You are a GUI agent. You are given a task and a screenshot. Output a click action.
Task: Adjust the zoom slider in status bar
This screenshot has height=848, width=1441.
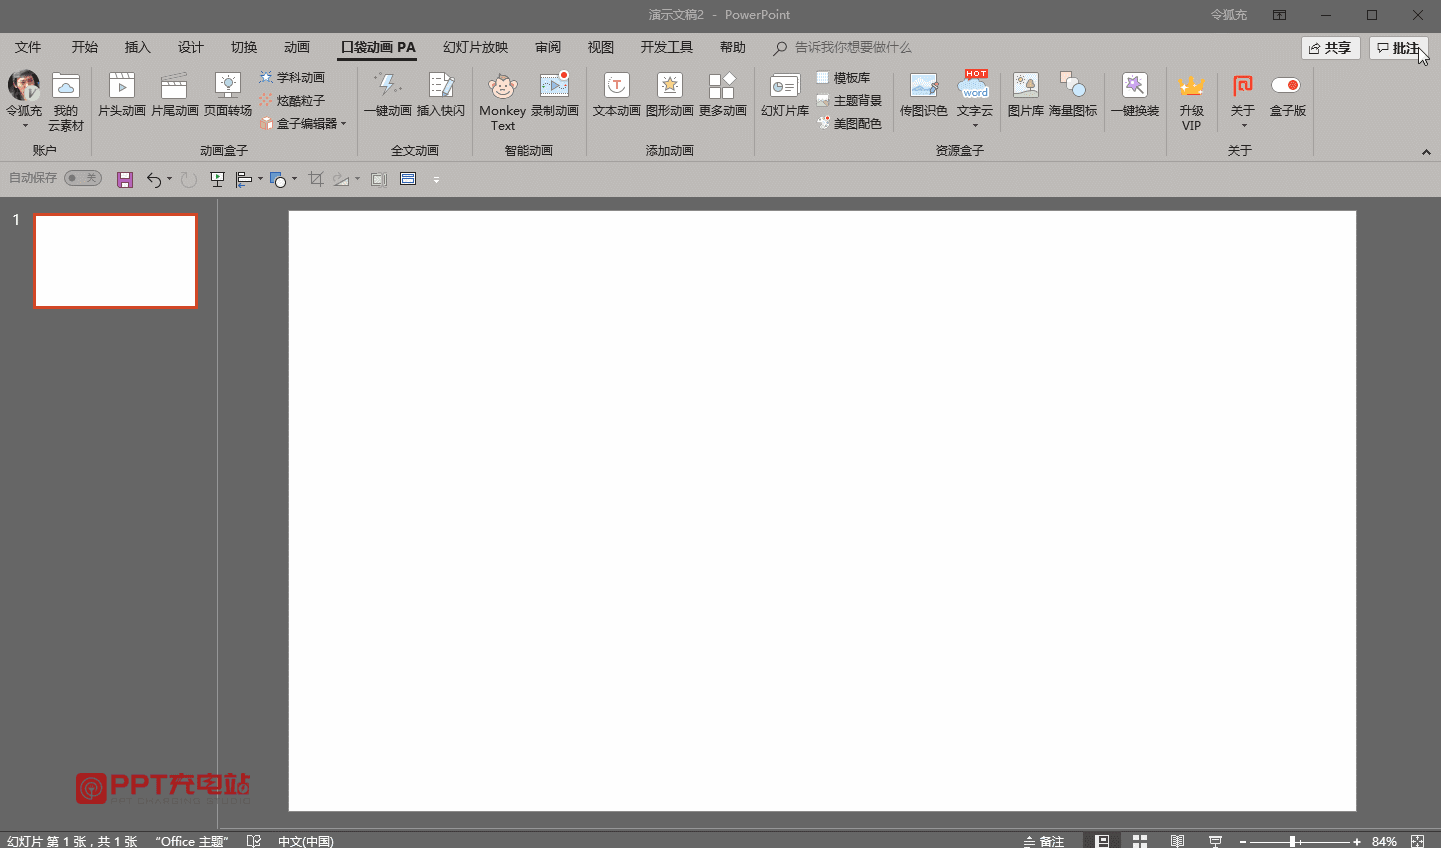click(x=1294, y=842)
